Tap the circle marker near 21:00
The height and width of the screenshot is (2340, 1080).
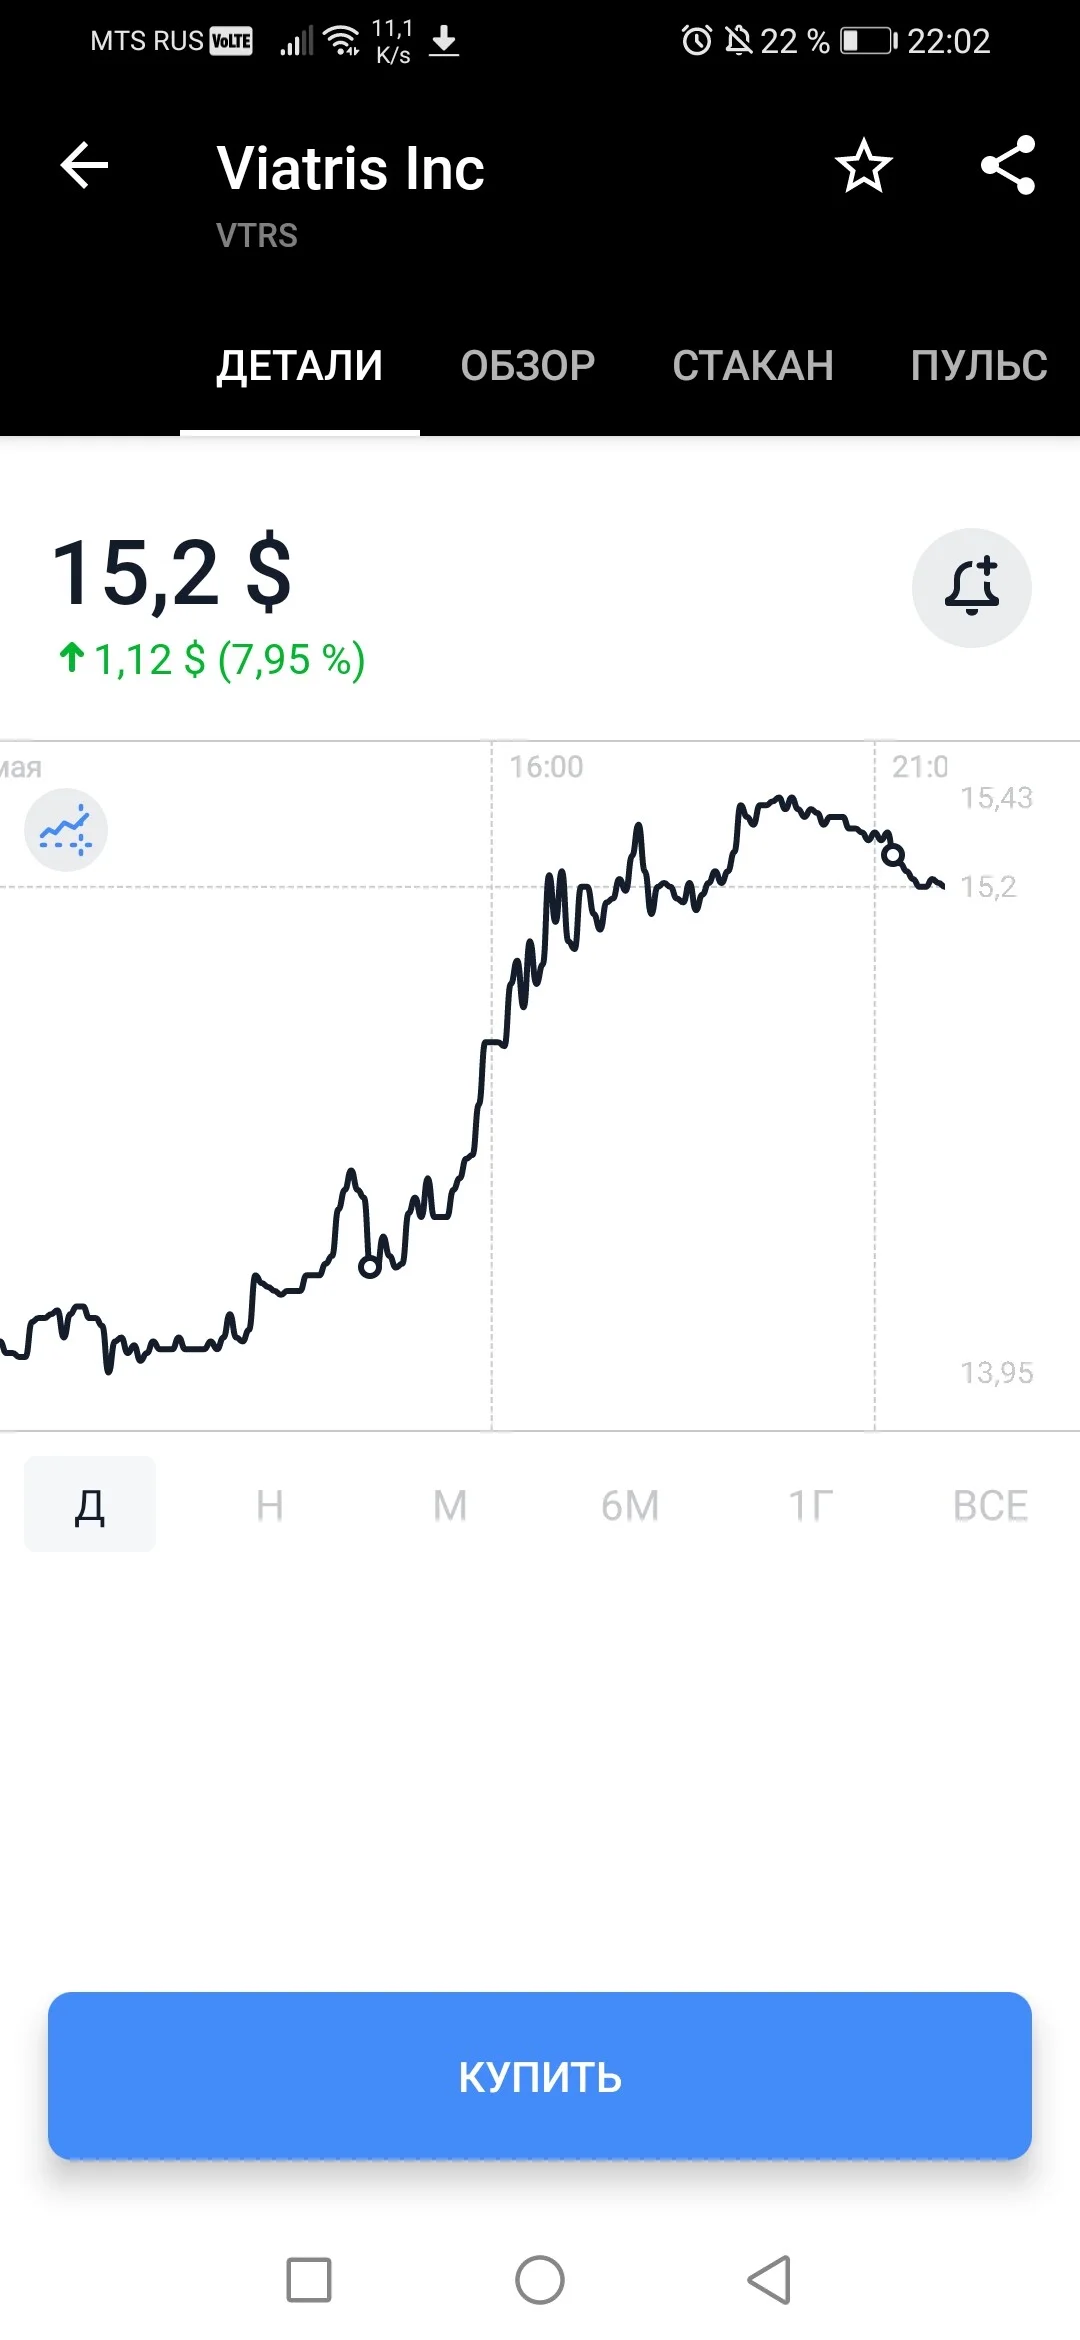click(893, 855)
